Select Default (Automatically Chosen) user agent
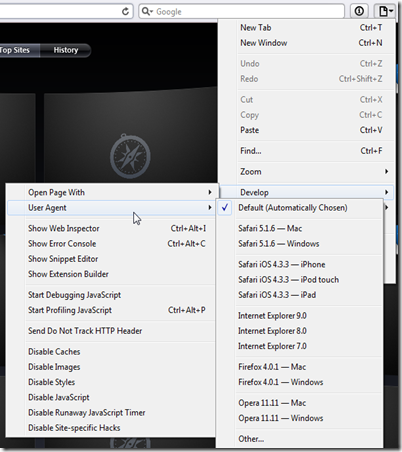402x452 pixels. click(300, 208)
